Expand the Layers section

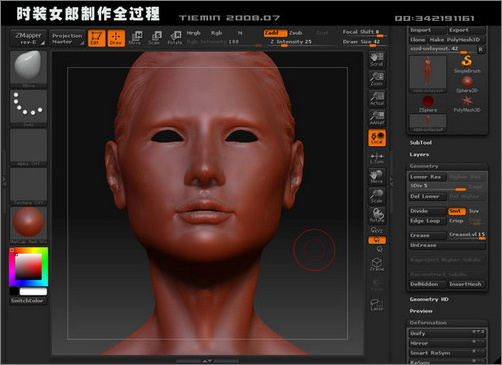click(419, 155)
